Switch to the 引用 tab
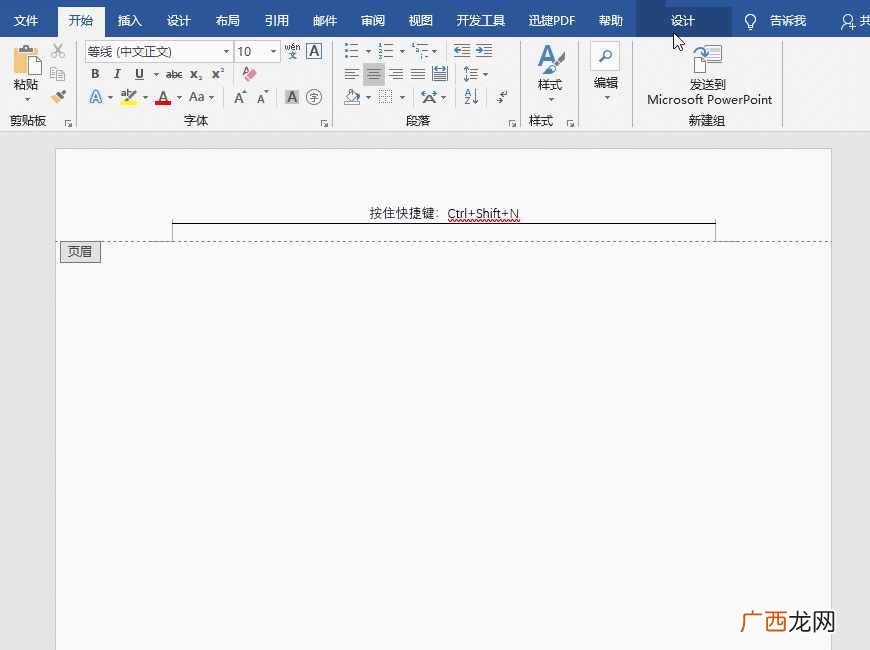The image size is (870, 650). coord(276,21)
